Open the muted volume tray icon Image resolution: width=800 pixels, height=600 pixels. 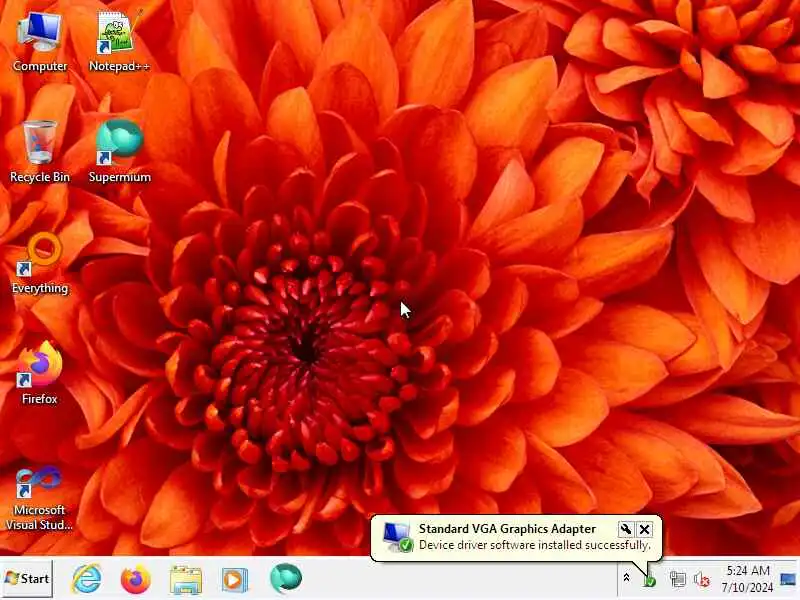[x=702, y=579]
